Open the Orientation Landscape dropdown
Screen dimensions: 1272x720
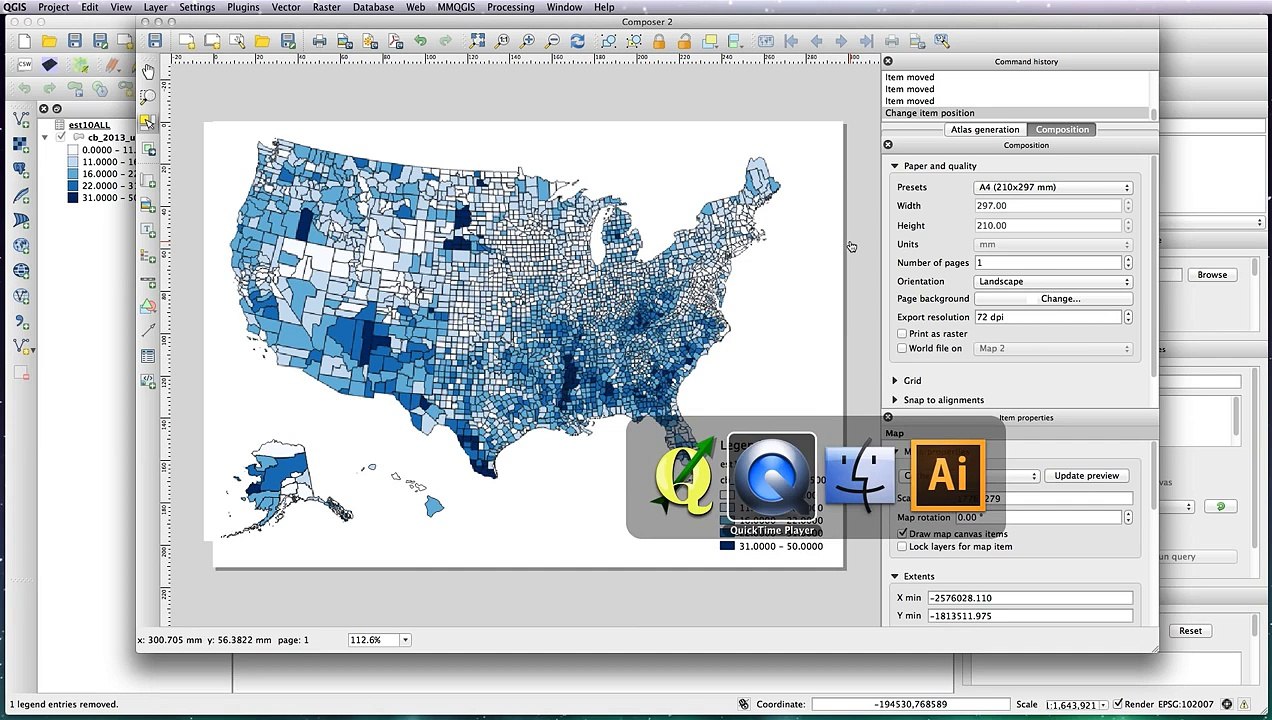[1053, 282]
